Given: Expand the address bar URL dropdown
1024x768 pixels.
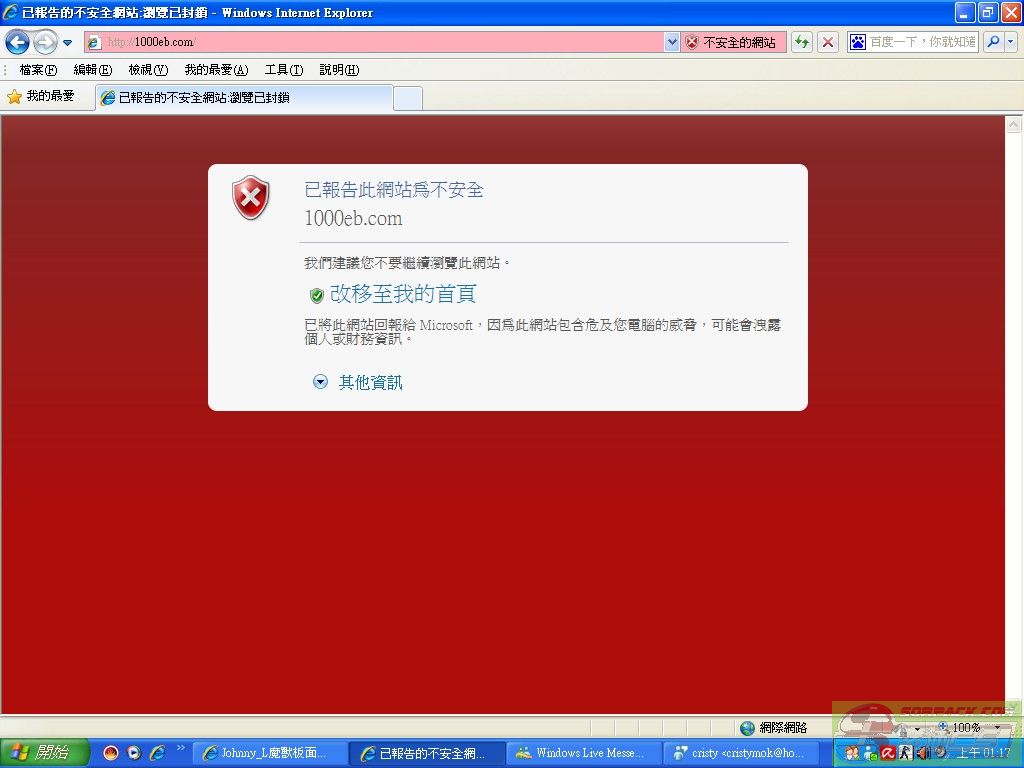Looking at the screenshot, I should tap(672, 42).
